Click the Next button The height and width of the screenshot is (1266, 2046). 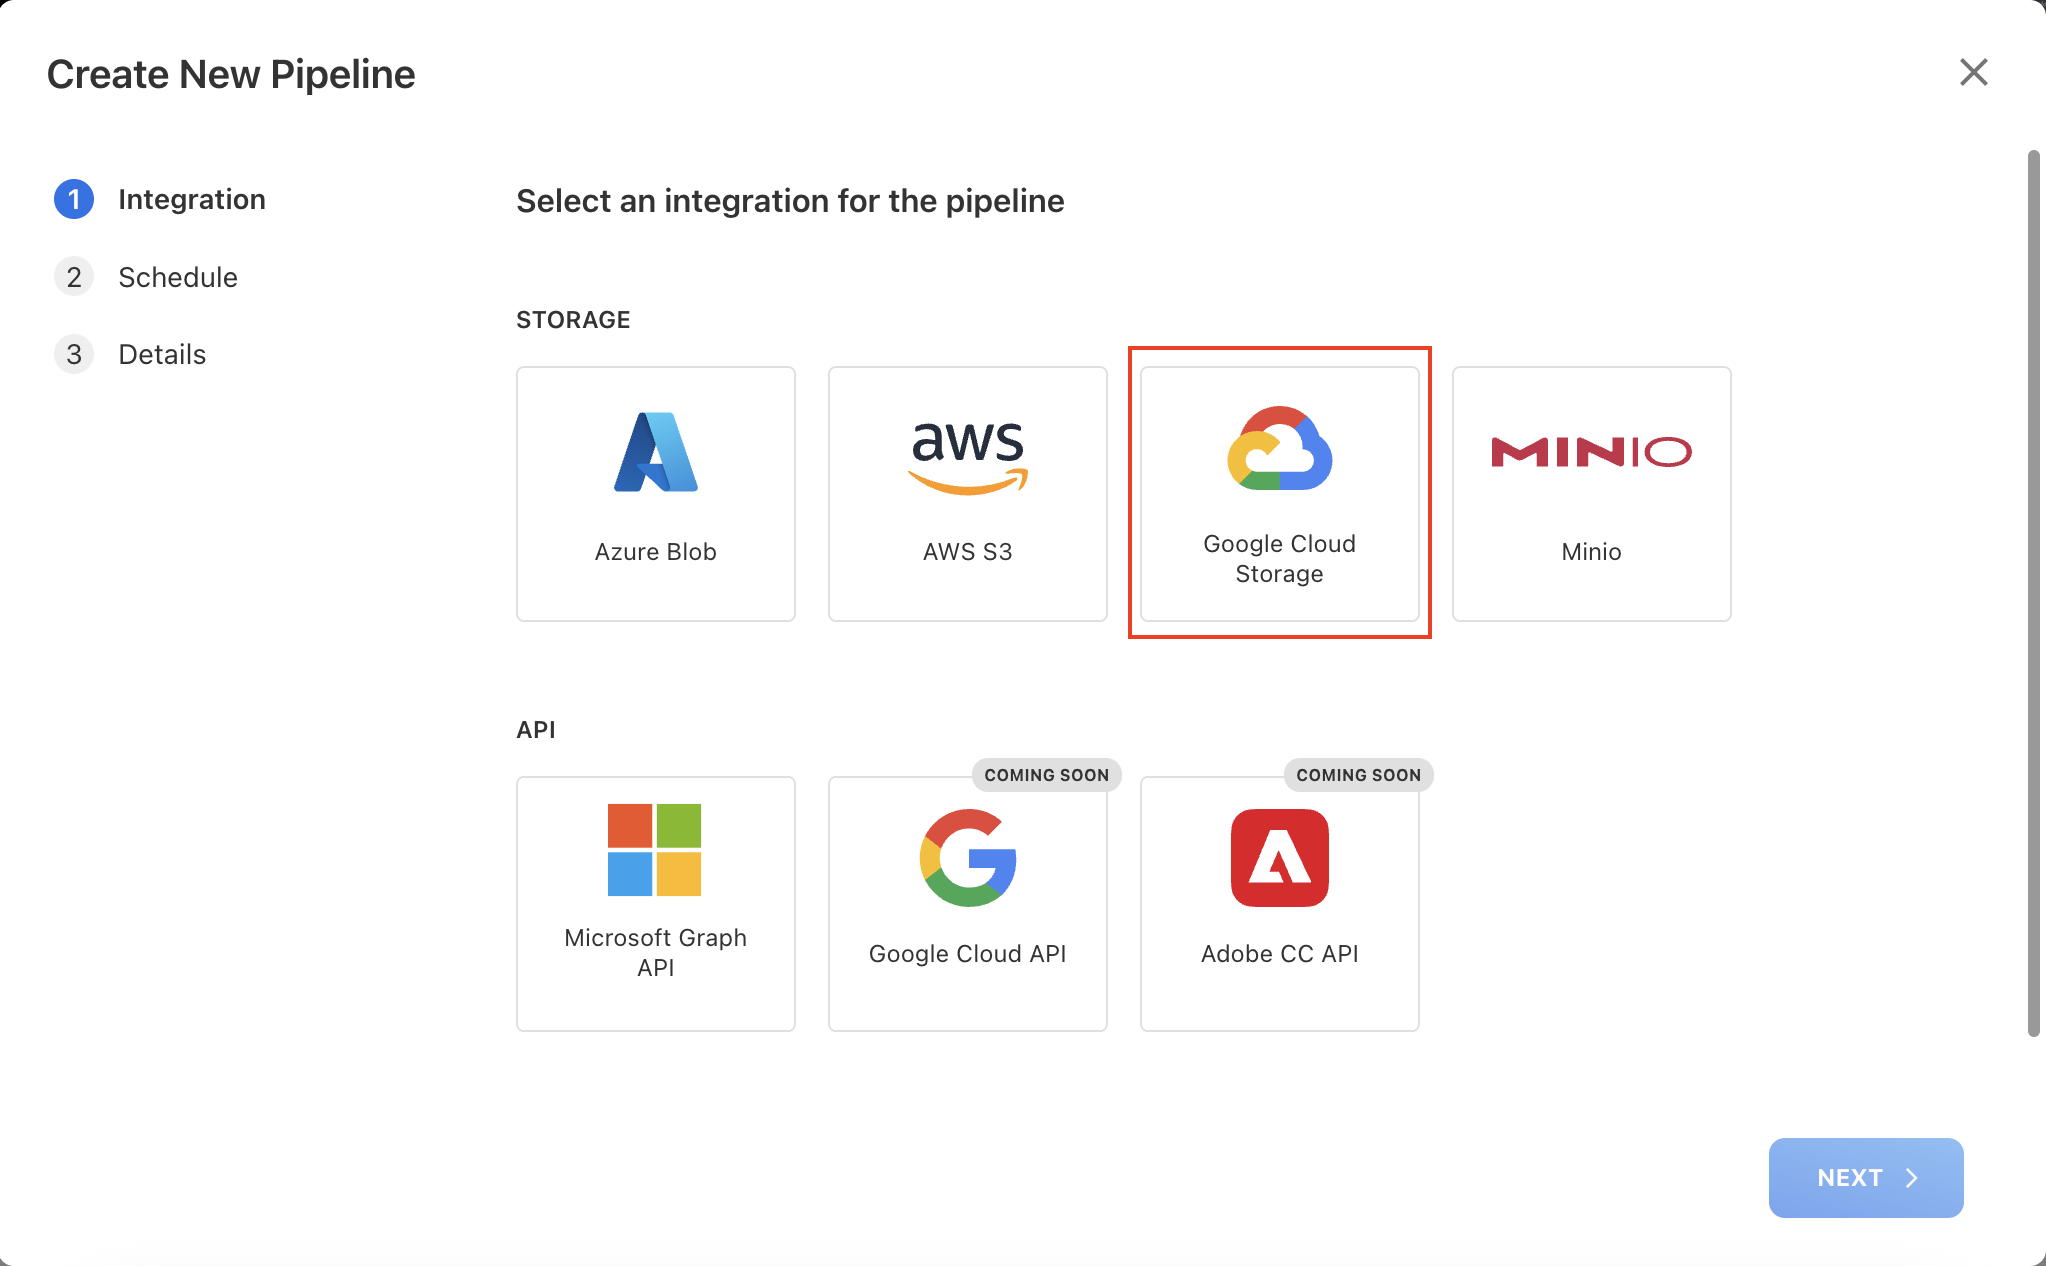1866,1178
